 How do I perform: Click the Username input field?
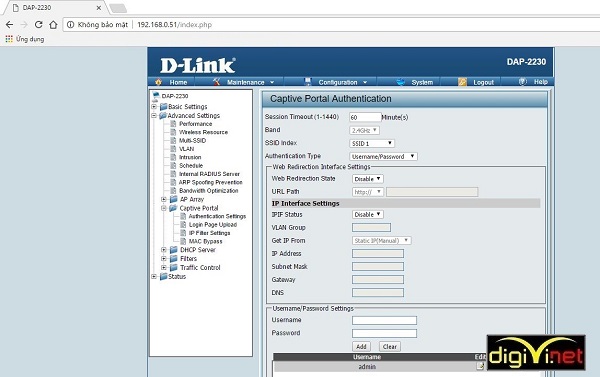(384, 320)
